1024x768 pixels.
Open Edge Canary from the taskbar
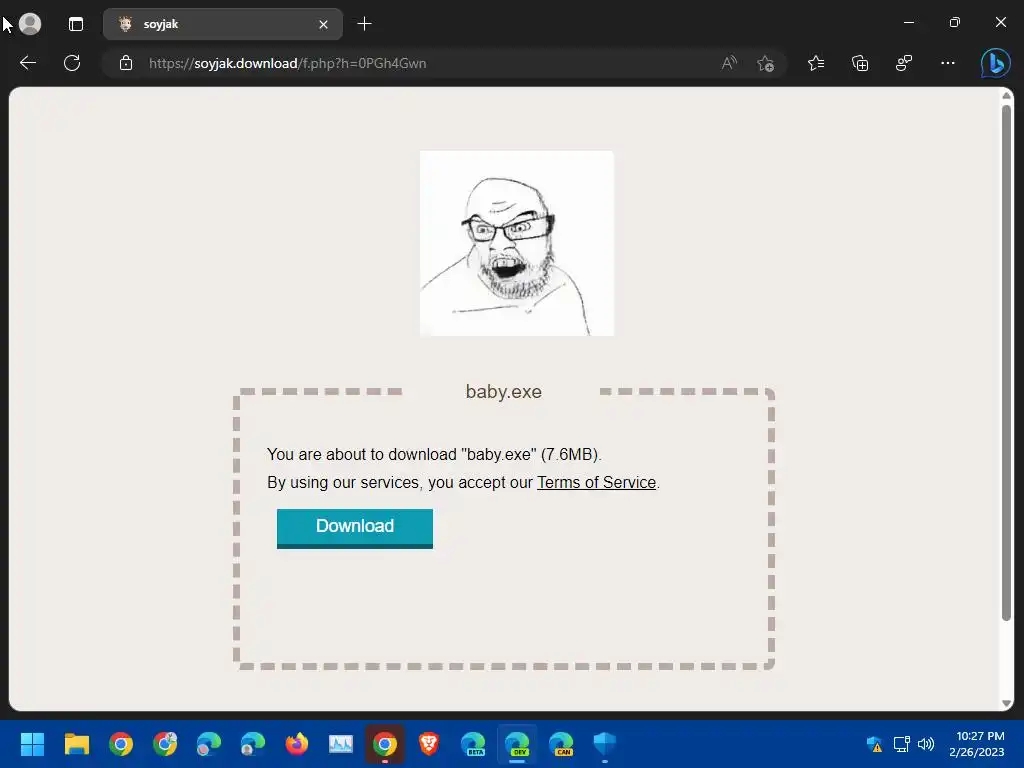pos(561,744)
